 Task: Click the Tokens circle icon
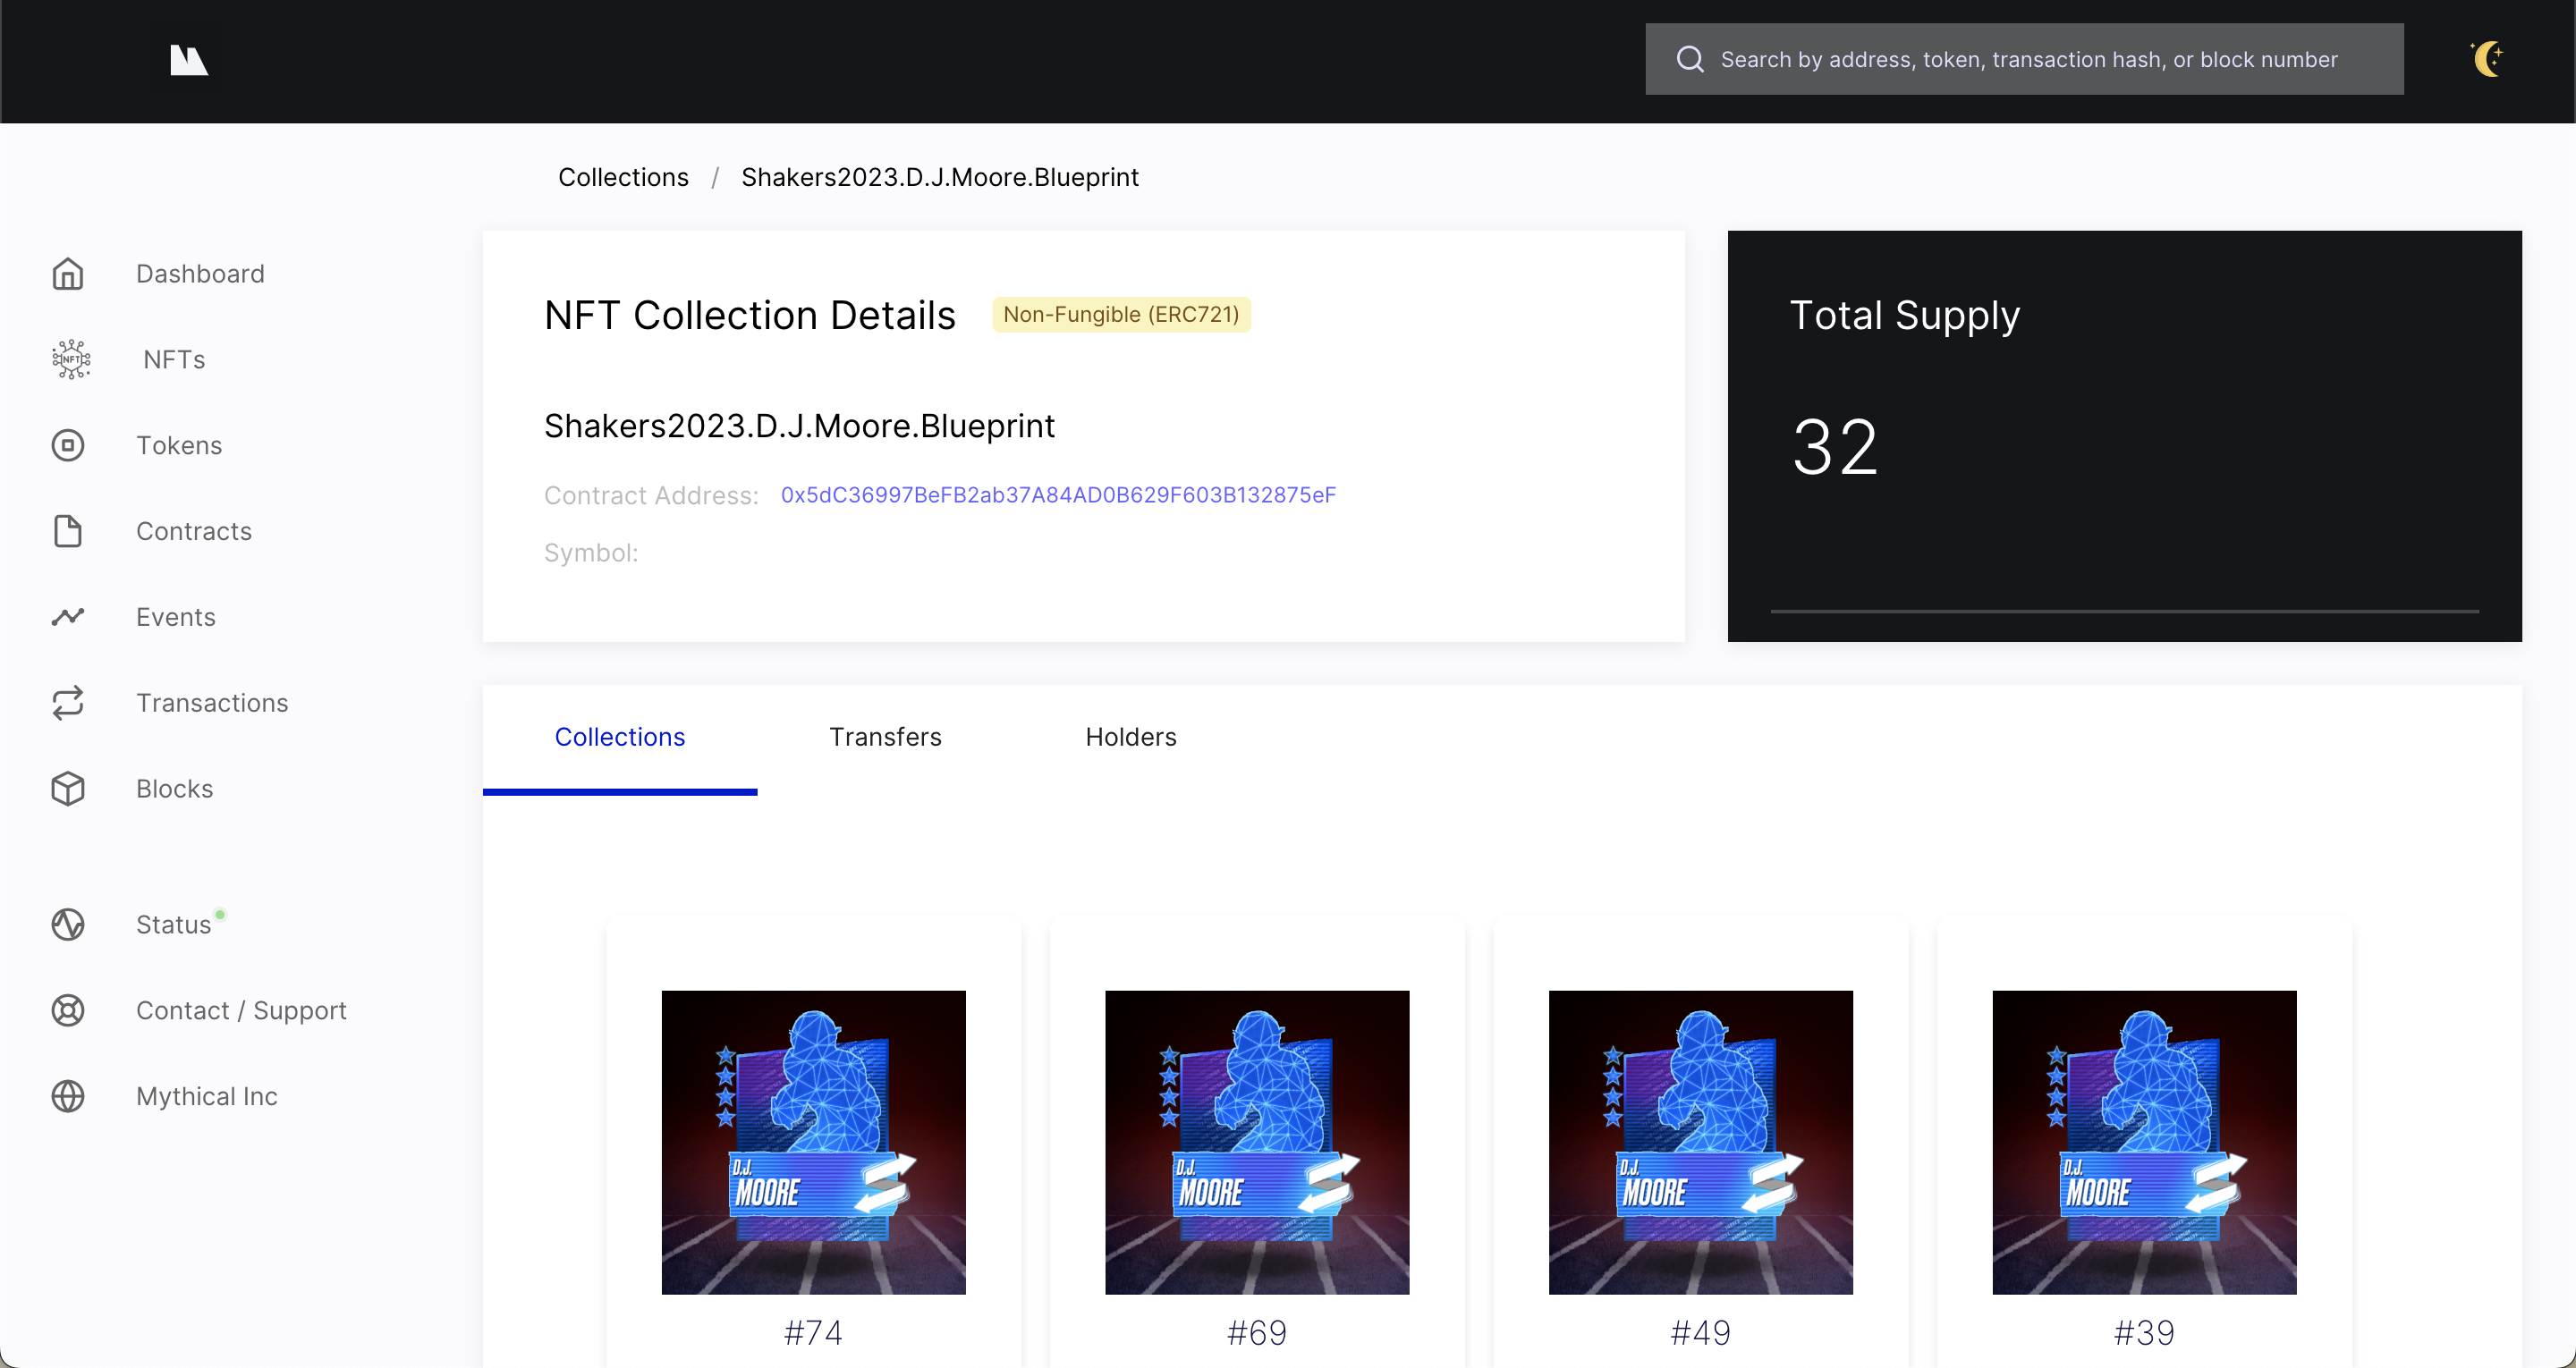tap(68, 445)
